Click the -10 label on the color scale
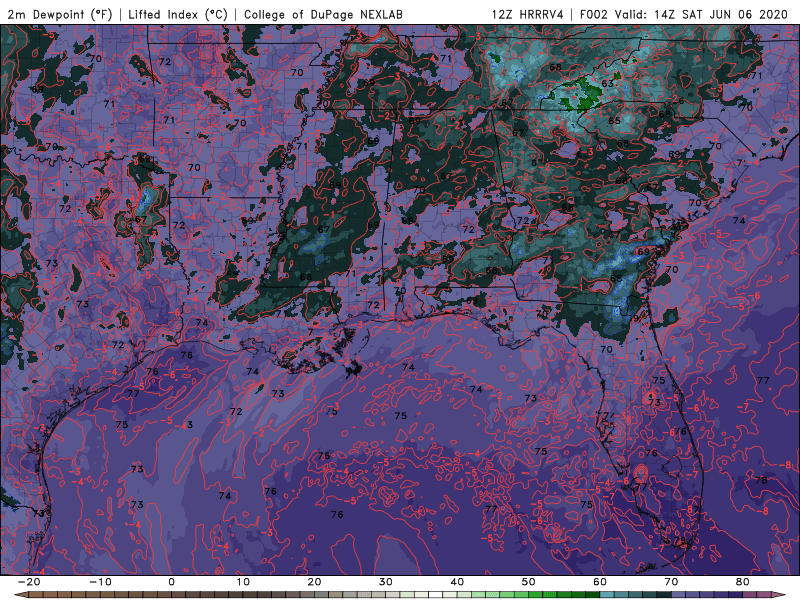 pyautogui.click(x=100, y=582)
